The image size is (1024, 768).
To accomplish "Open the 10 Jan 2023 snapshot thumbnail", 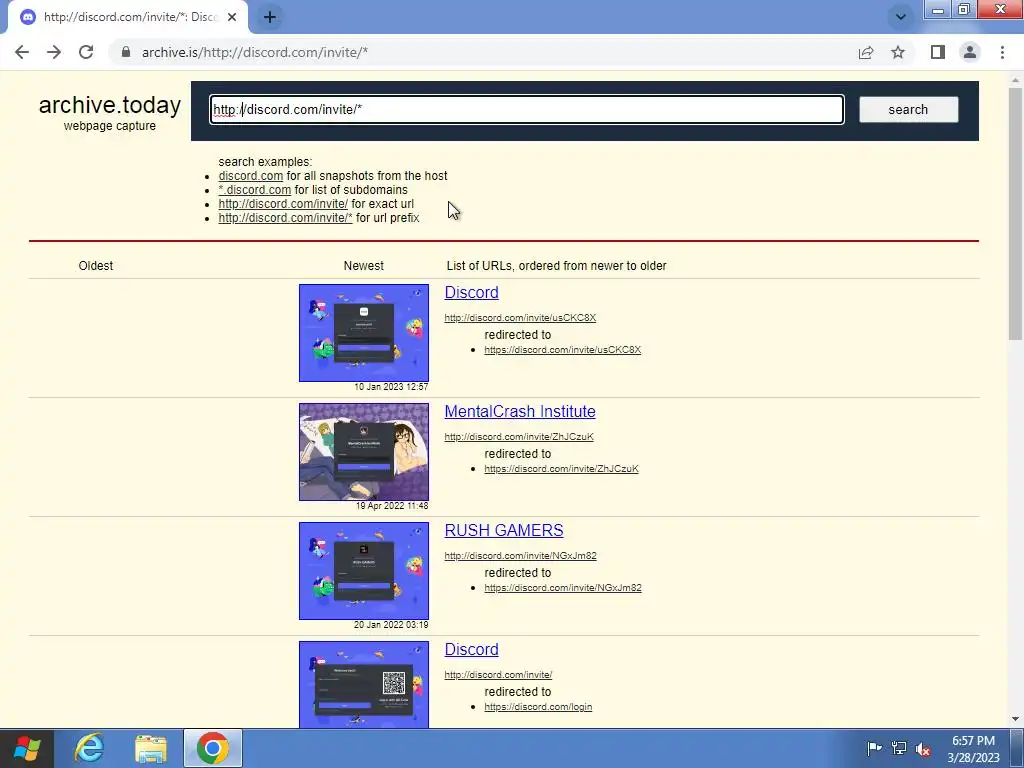I will coord(364,333).
